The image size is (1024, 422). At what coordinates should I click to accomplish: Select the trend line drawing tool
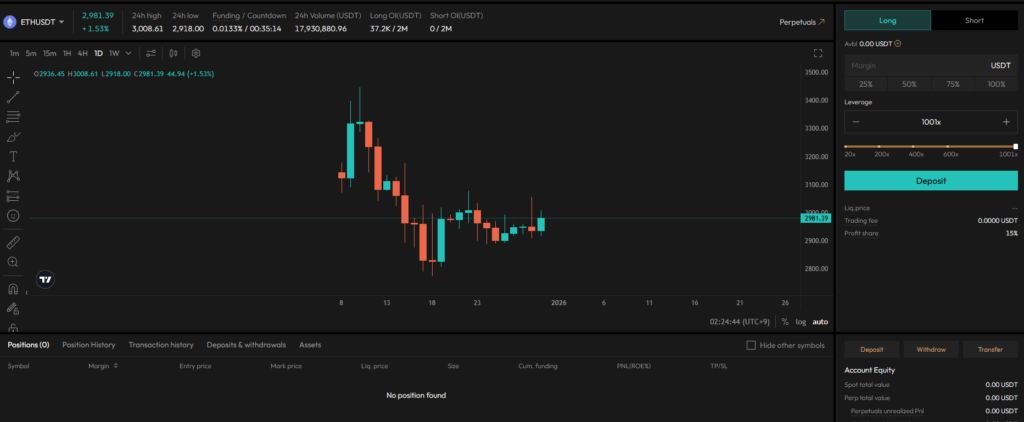point(13,97)
